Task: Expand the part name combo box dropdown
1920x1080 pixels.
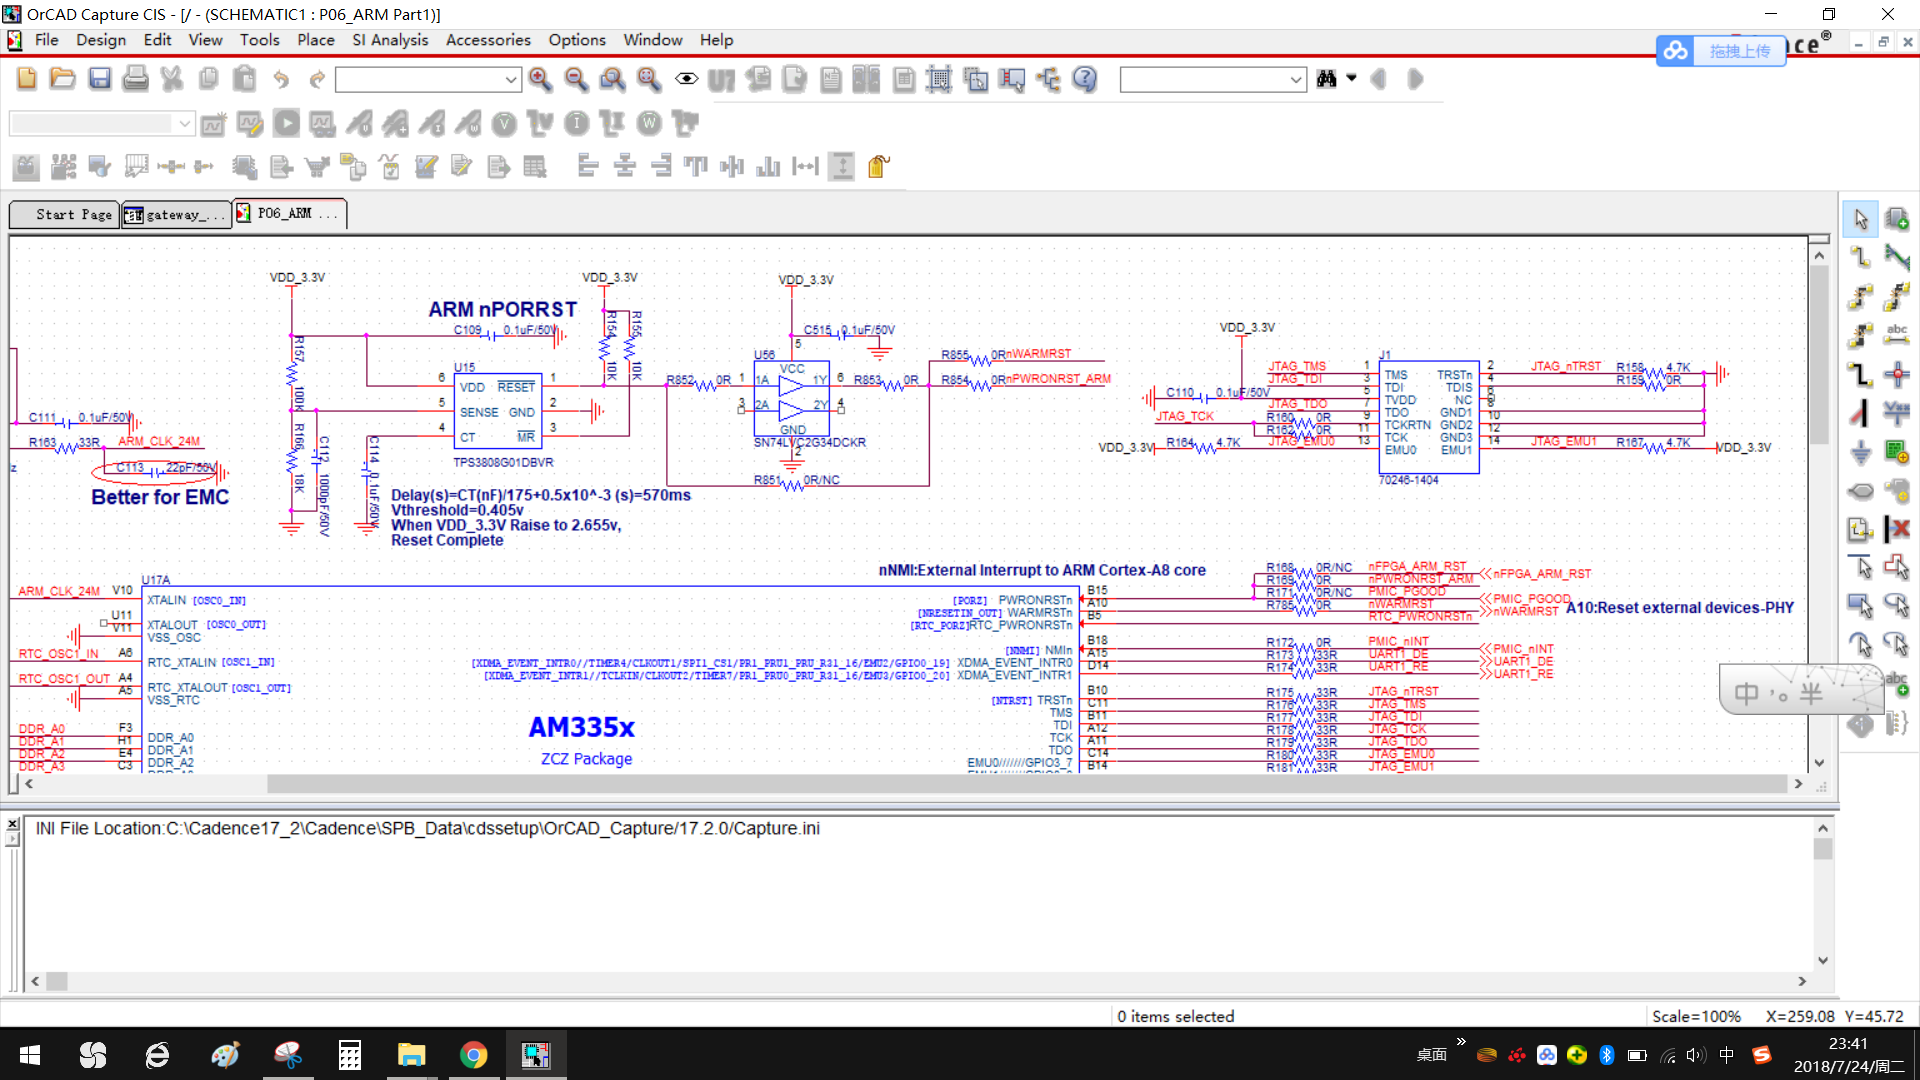Action: click(511, 79)
